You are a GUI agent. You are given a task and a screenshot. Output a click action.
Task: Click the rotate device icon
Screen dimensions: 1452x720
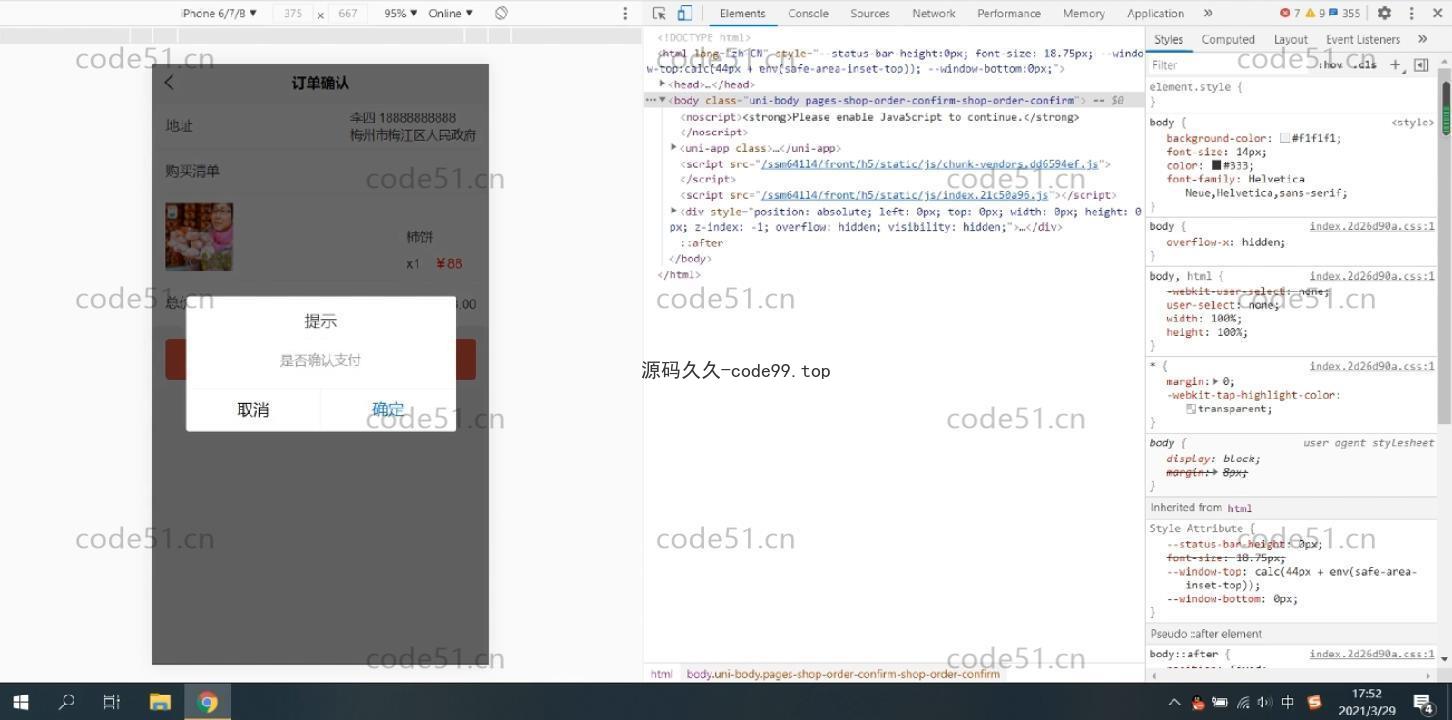pos(501,13)
